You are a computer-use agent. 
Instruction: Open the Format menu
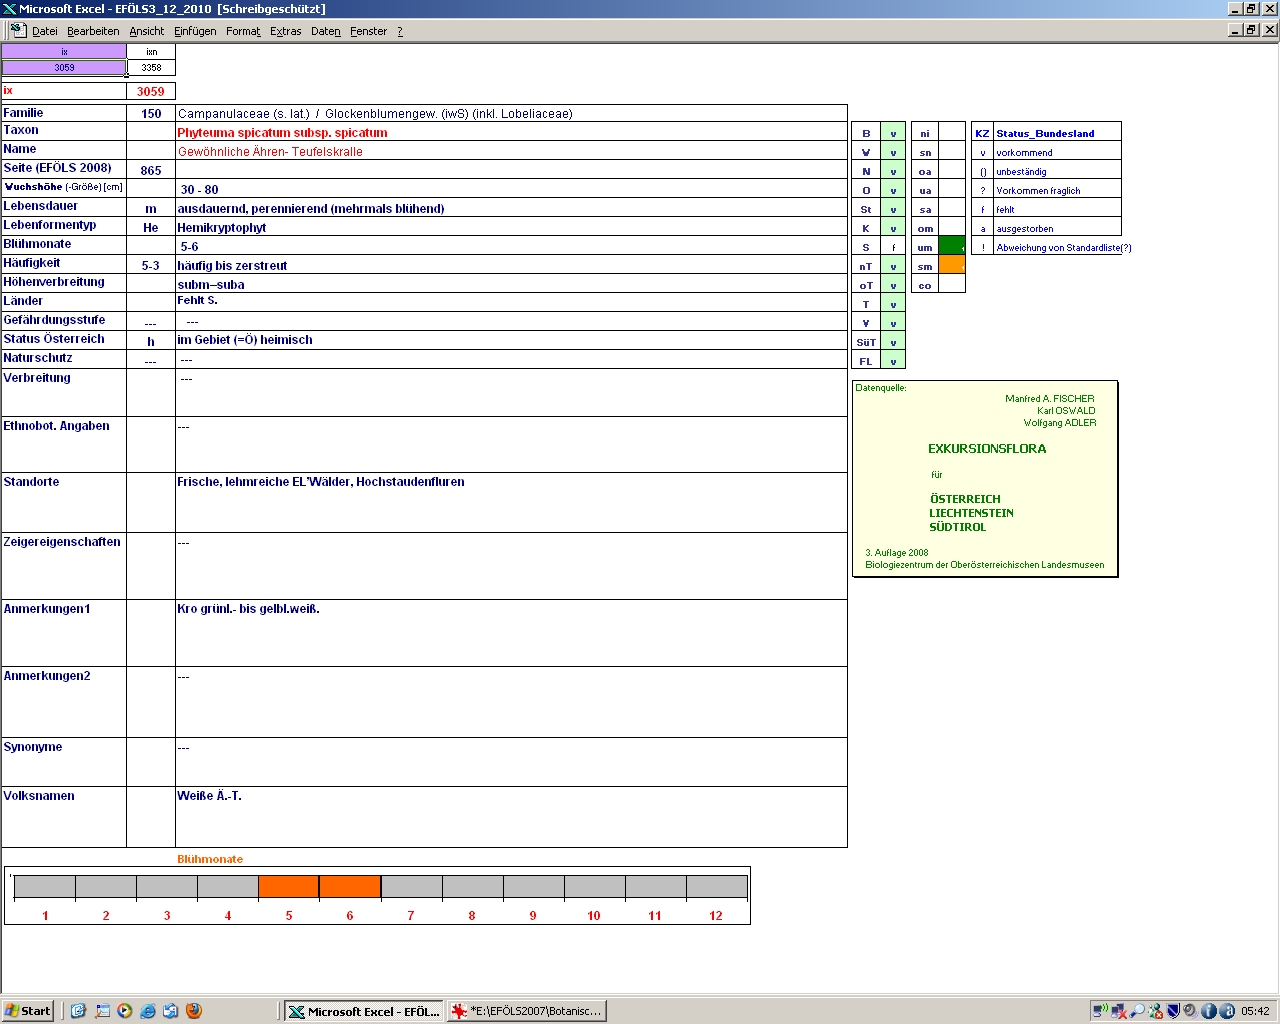(x=243, y=31)
